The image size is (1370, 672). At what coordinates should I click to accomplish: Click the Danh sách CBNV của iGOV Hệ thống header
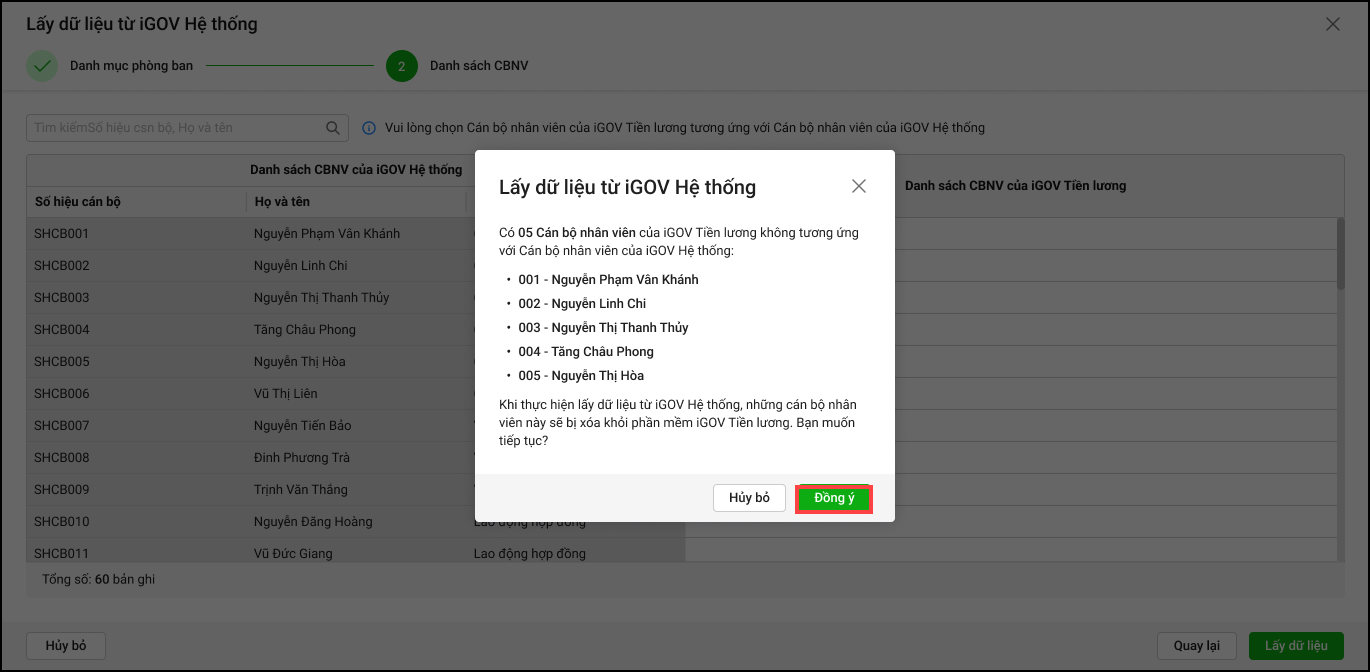point(356,170)
